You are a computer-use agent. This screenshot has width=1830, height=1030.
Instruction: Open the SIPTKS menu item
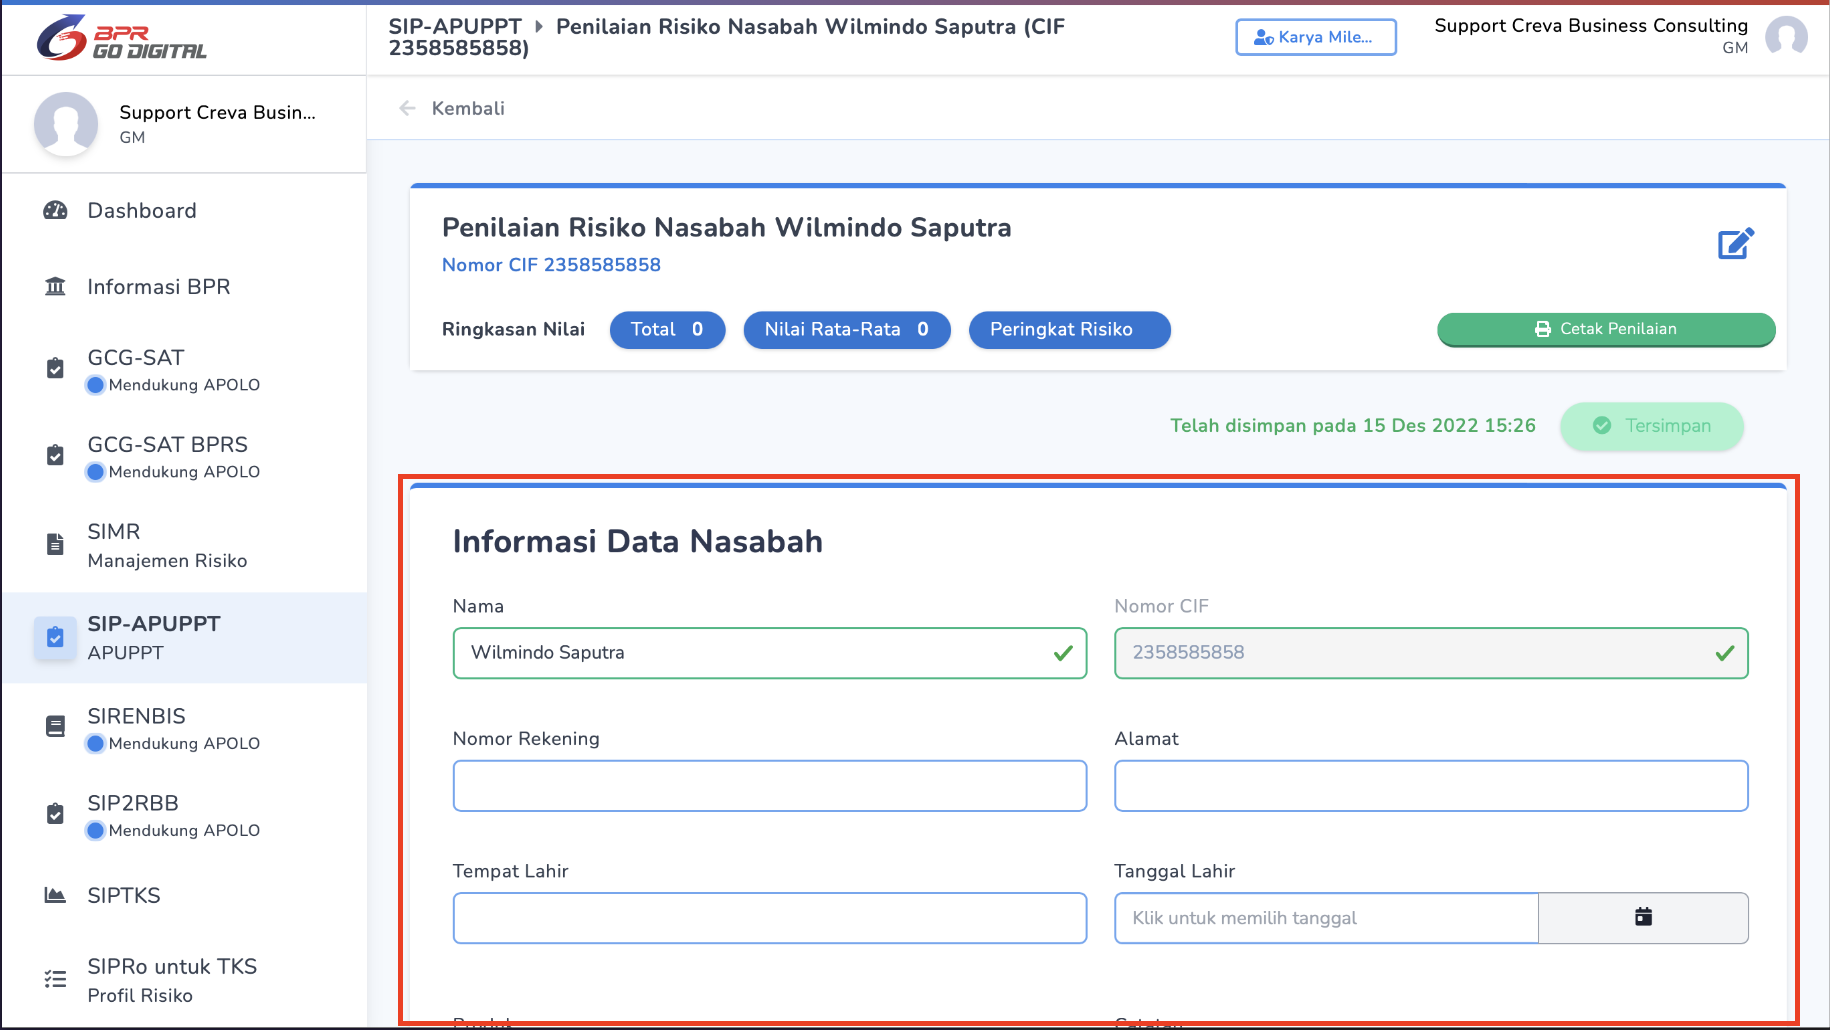(184, 895)
